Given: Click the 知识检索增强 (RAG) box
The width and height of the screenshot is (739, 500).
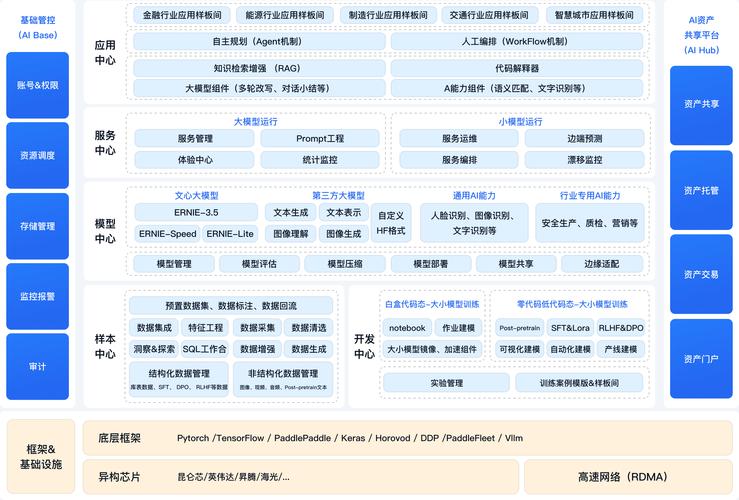Looking at the screenshot, I should coord(257,68).
